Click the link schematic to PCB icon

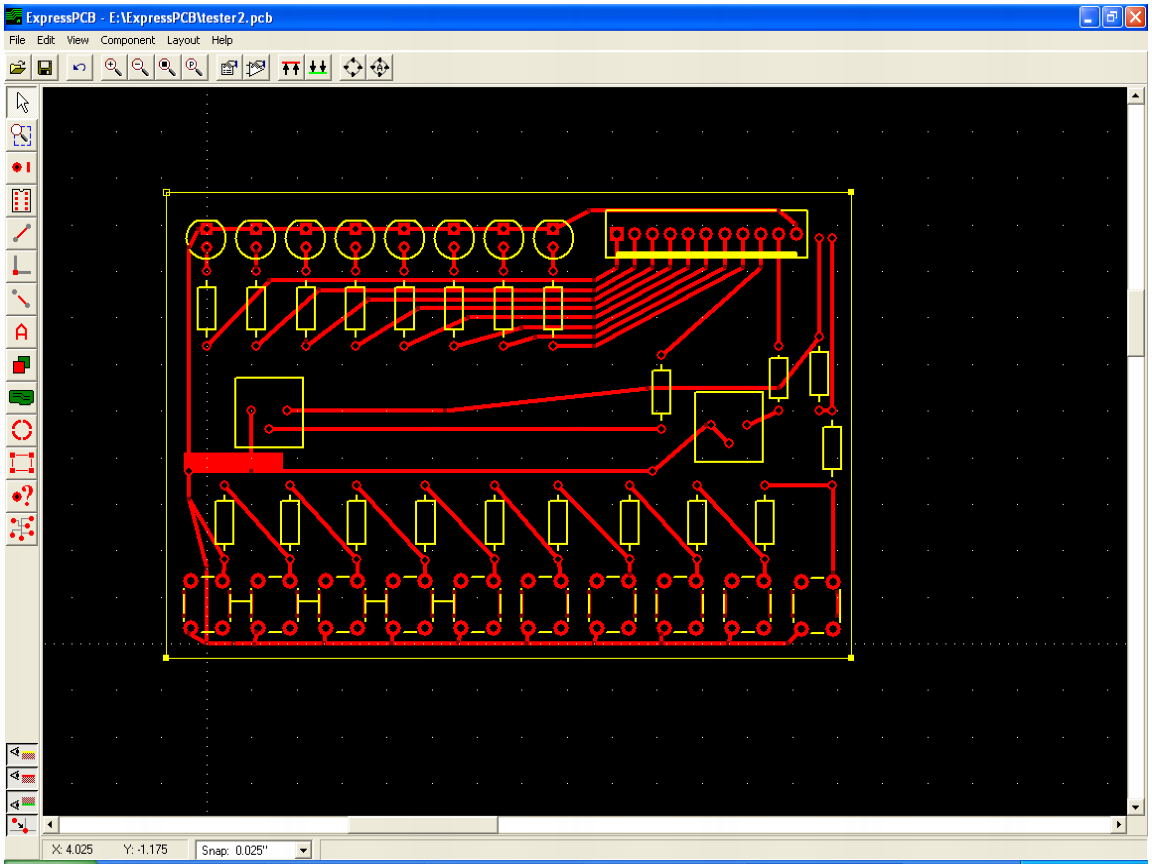(256, 68)
